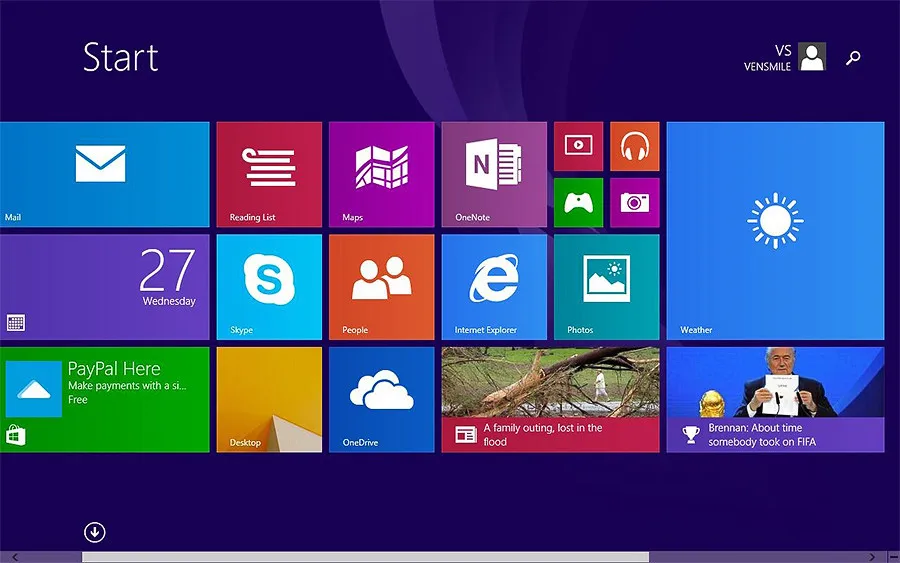Open news tile about family outing flood
The width and height of the screenshot is (900, 563).
(550, 399)
